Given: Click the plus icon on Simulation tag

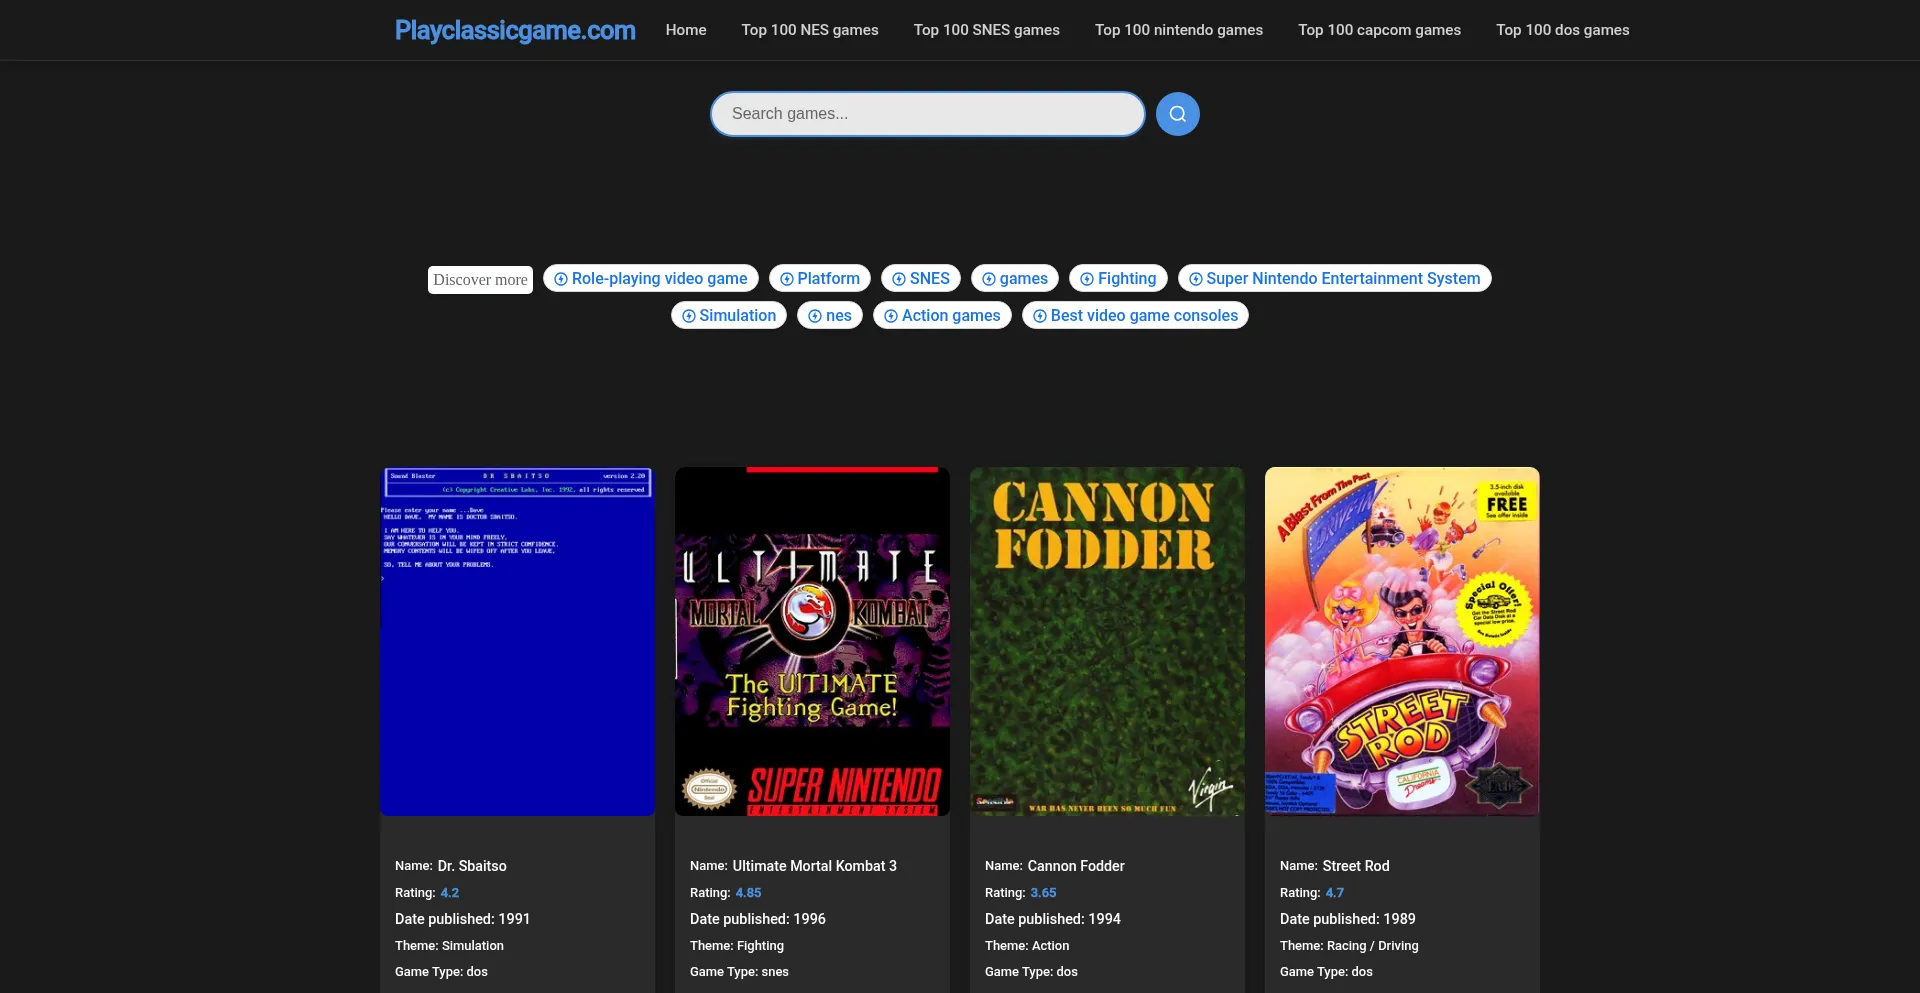Looking at the screenshot, I should (x=689, y=316).
